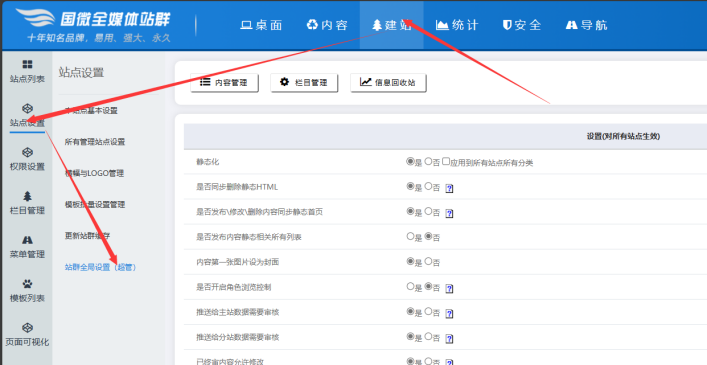Open 所有管理站点设置 submenu item
This screenshot has height=365, width=707.
coord(95,142)
